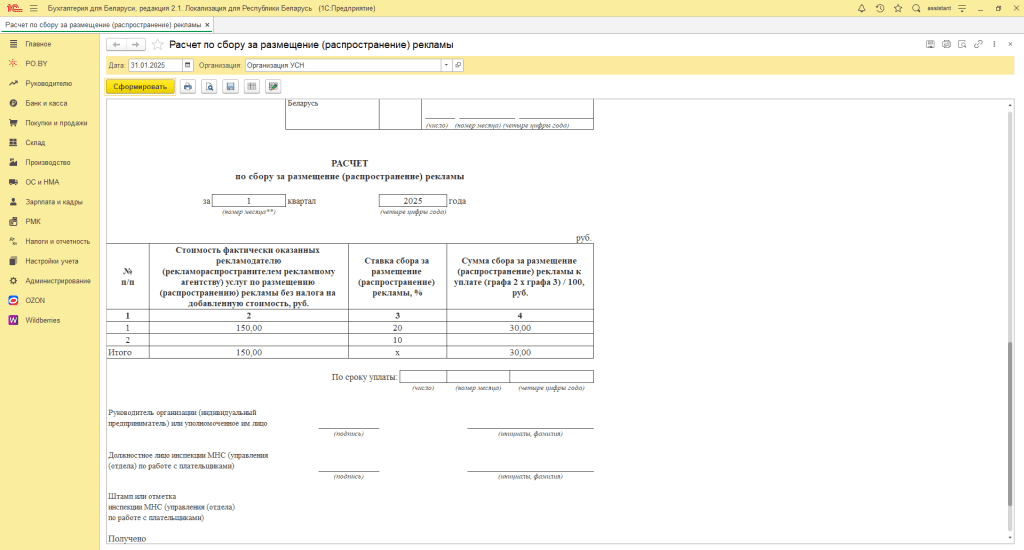Expand the Организация dropdown list

(446, 65)
